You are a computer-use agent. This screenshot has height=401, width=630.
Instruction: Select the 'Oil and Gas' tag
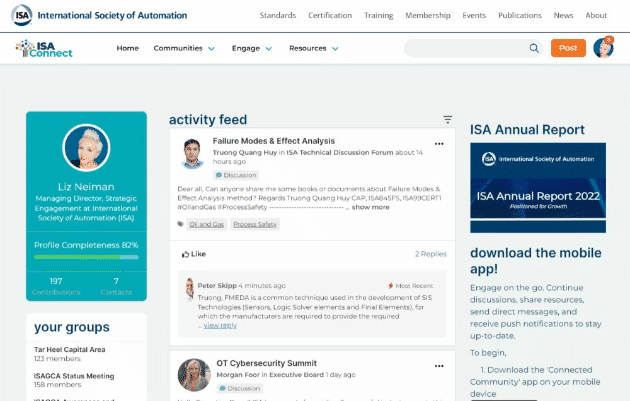point(206,225)
